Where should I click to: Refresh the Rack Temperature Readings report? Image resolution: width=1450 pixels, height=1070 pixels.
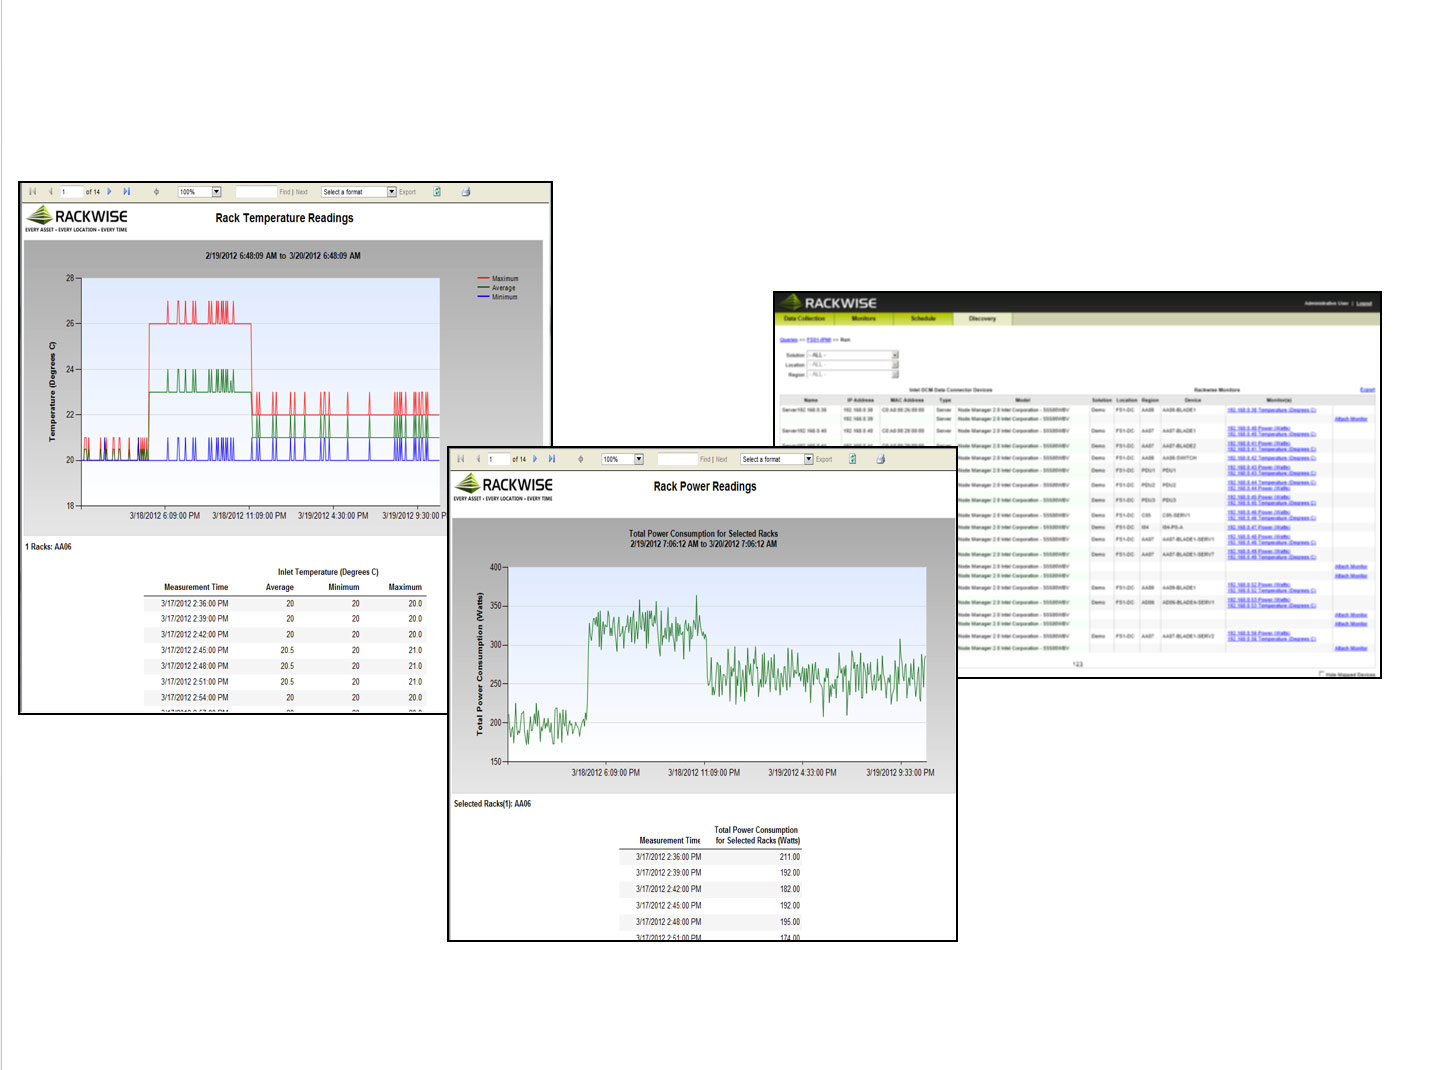click(437, 192)
